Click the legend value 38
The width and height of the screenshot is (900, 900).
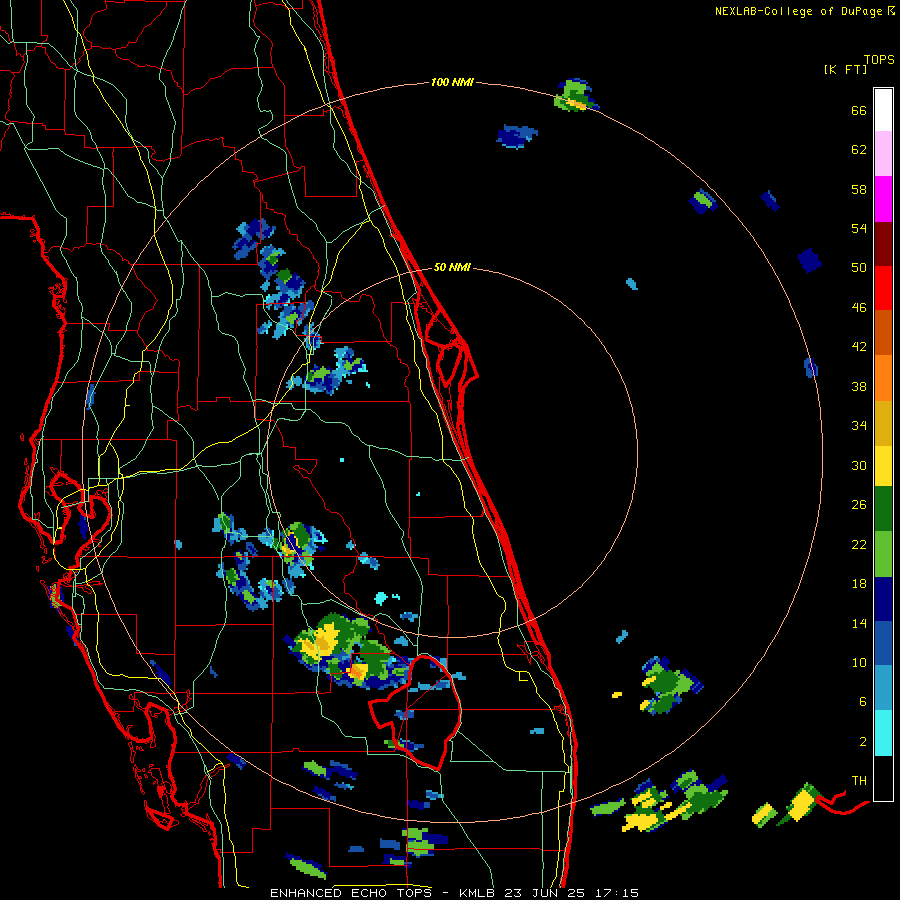point(859,386)
